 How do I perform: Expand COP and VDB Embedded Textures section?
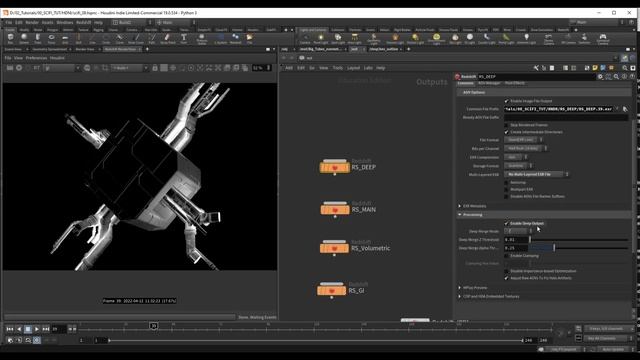click(x=460, y=296)
